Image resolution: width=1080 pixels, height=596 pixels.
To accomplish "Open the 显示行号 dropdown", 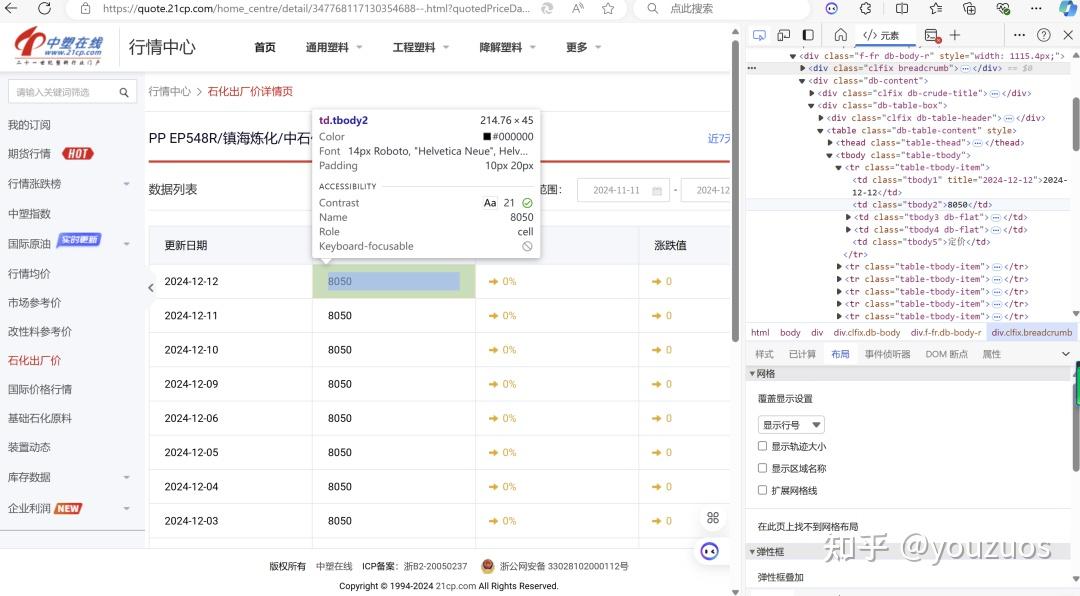I will 791,424.
